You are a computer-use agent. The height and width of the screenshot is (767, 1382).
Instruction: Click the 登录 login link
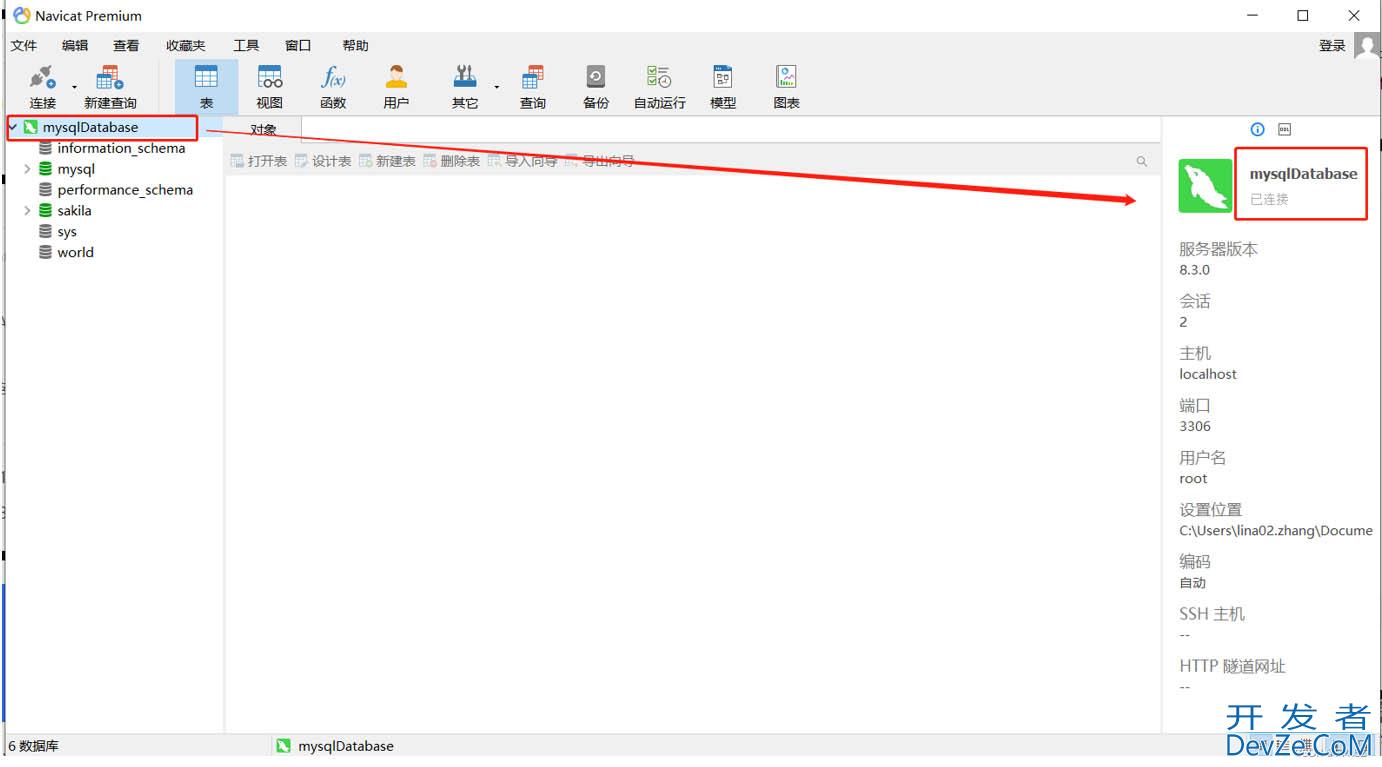[1332, 46]
